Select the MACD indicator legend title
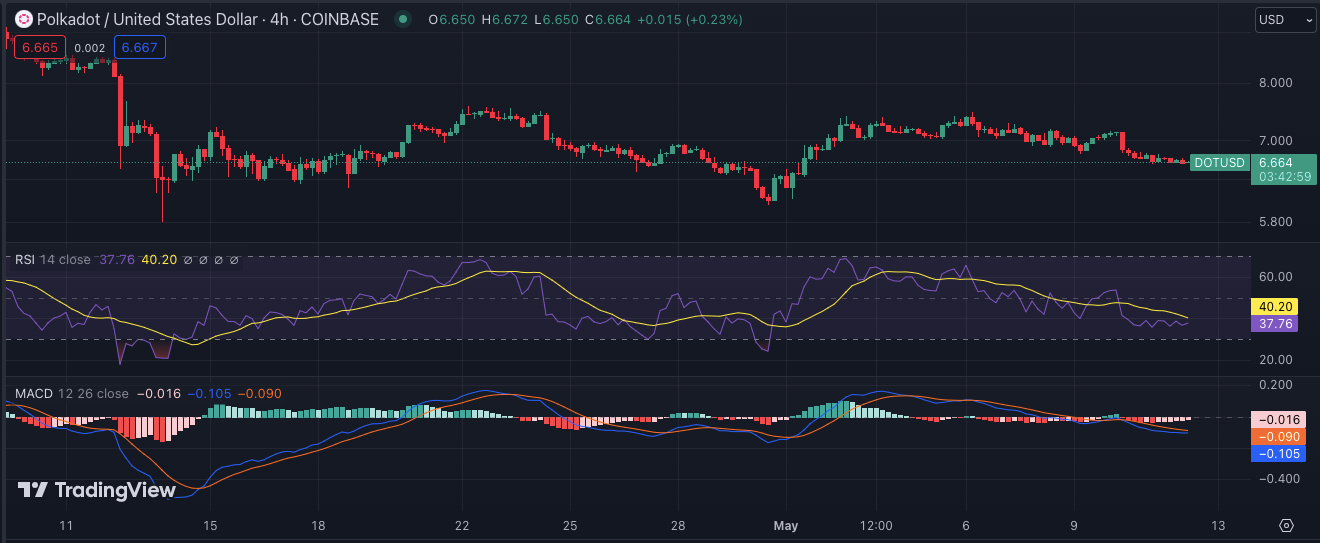Image resolution: width=1320 pixels, height=543 pixels. [33, 394]
